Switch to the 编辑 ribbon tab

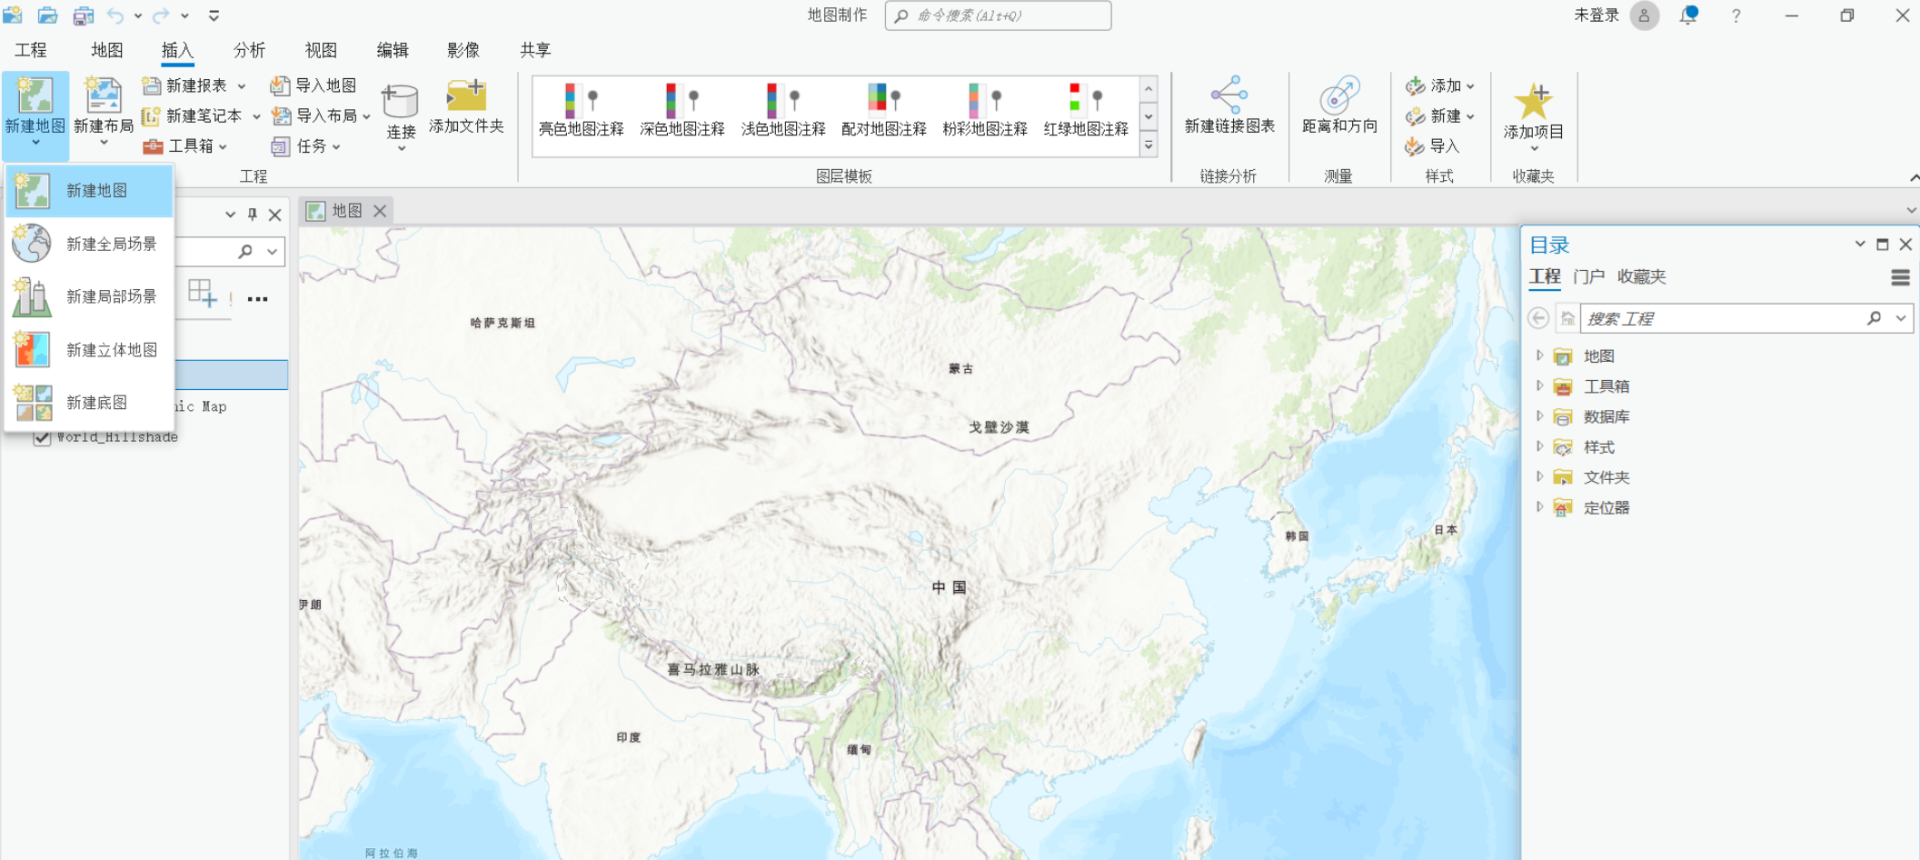pyautogui.click(x=392, y=50)
